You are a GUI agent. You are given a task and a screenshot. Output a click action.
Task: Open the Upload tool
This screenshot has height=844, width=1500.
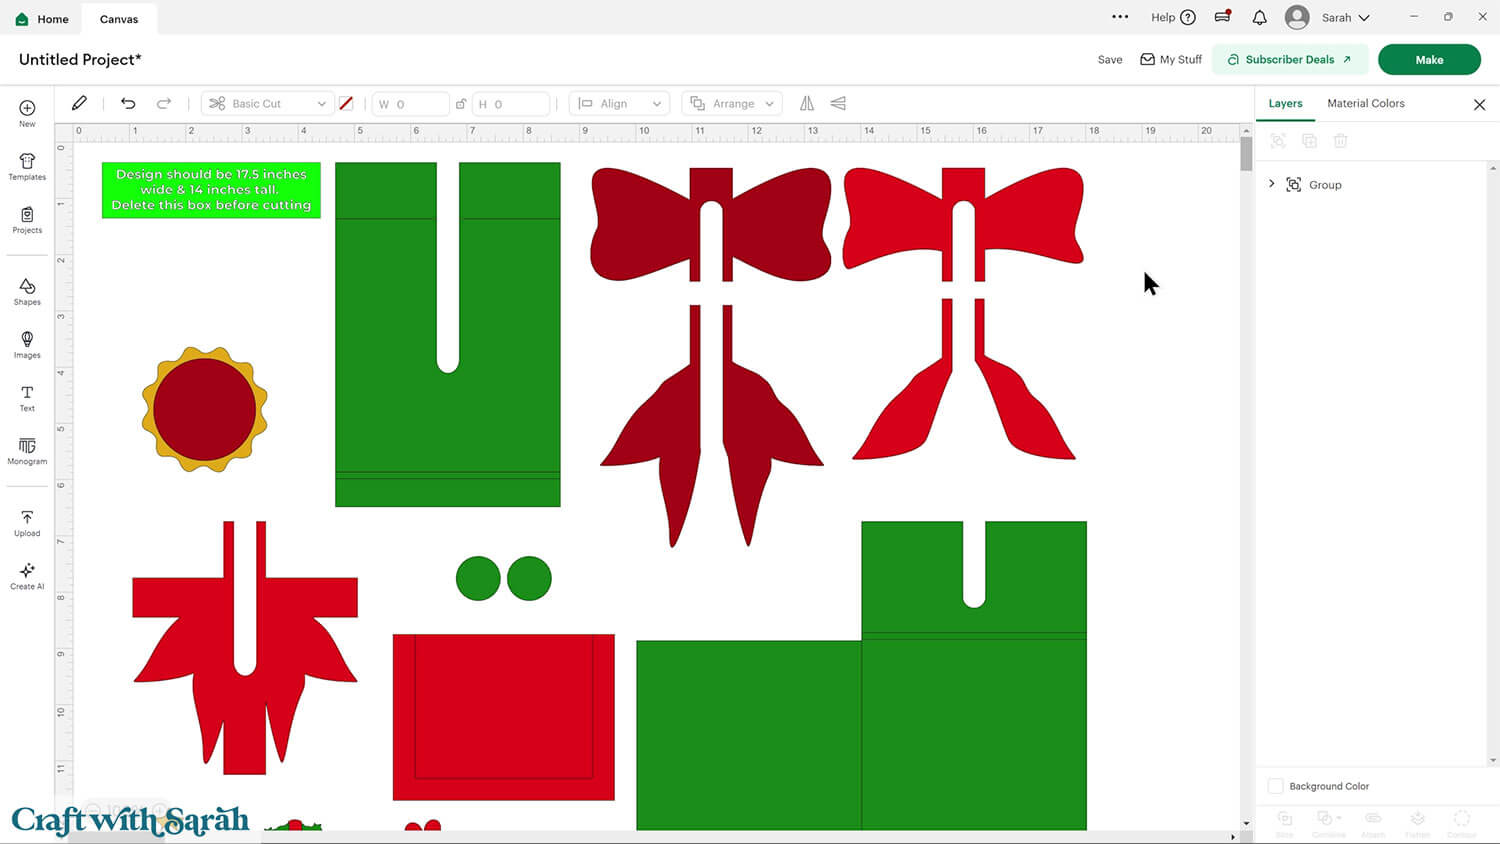click(27, 523)
